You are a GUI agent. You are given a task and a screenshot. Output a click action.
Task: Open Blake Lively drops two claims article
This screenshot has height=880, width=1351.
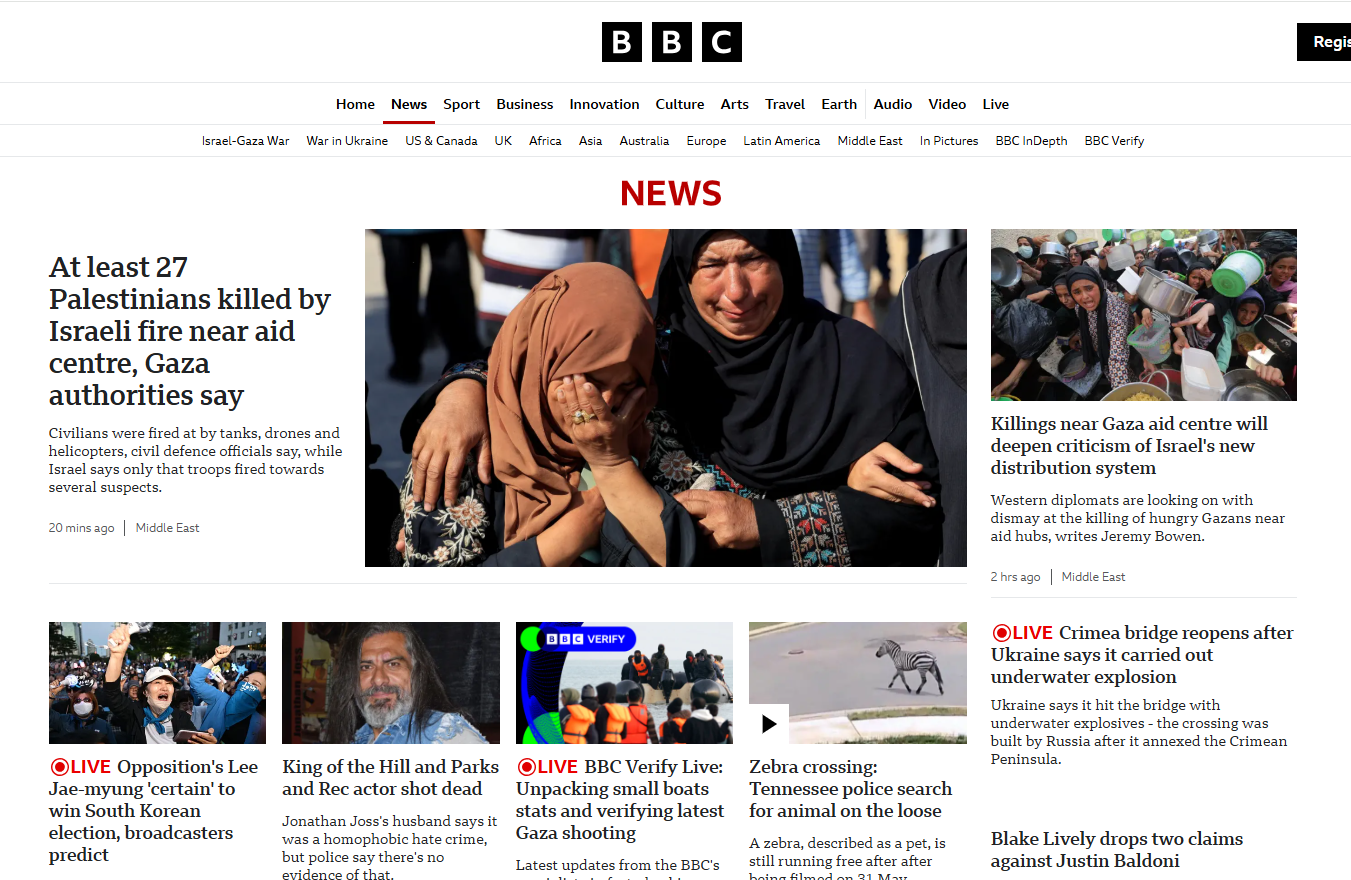pyautogui.click(x=1117, y=850)
